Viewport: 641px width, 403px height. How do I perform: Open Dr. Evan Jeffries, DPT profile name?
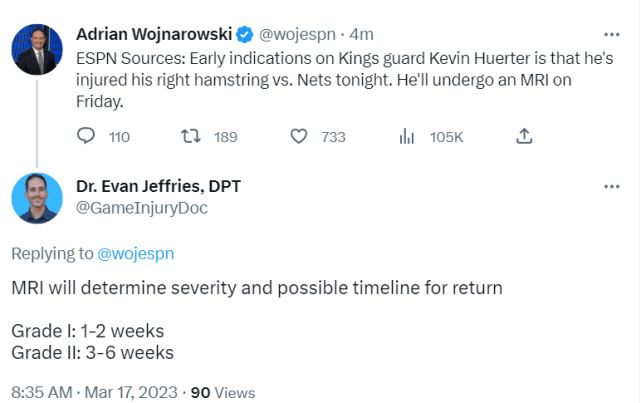coord(158,186)
